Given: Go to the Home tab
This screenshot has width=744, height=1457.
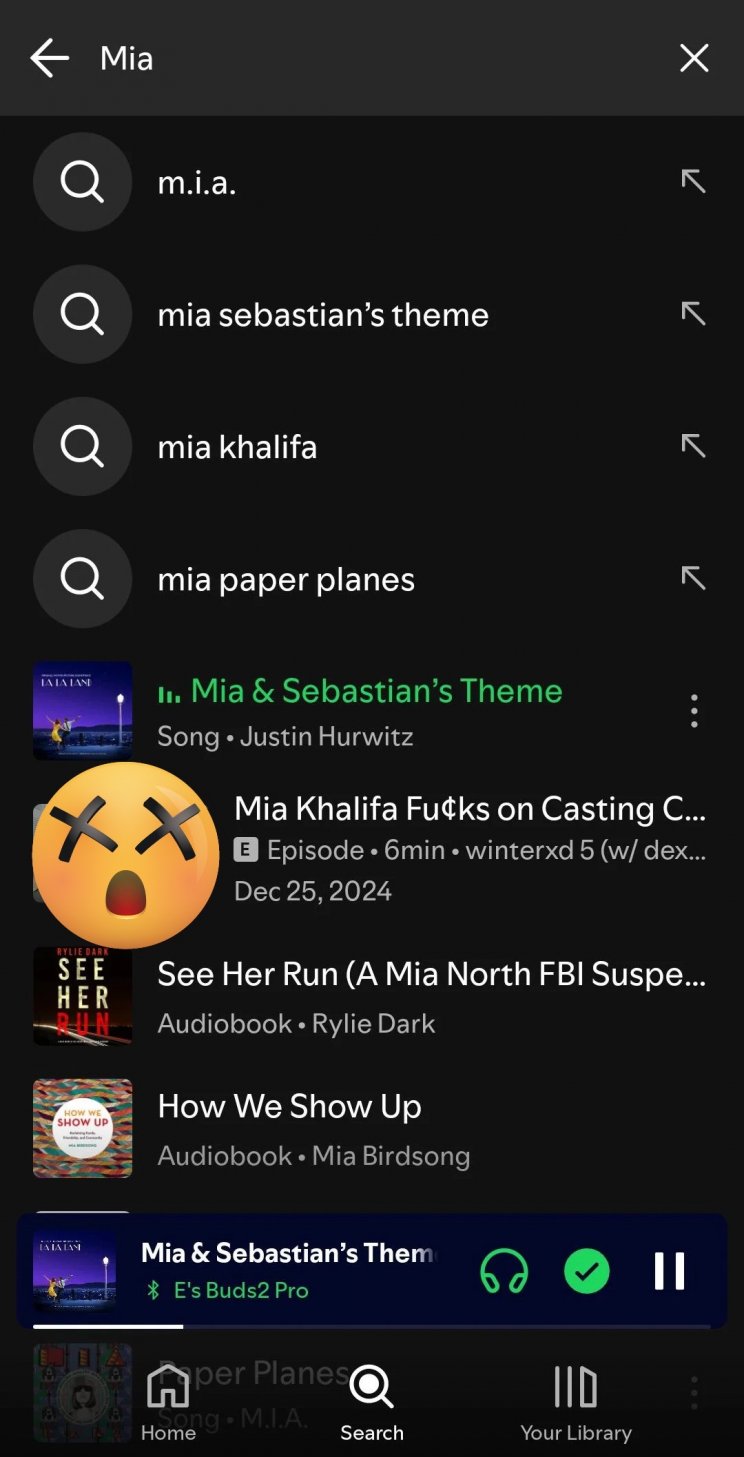Looking at the screenshot, I should pyautogui.click(x=168, y=1402).
